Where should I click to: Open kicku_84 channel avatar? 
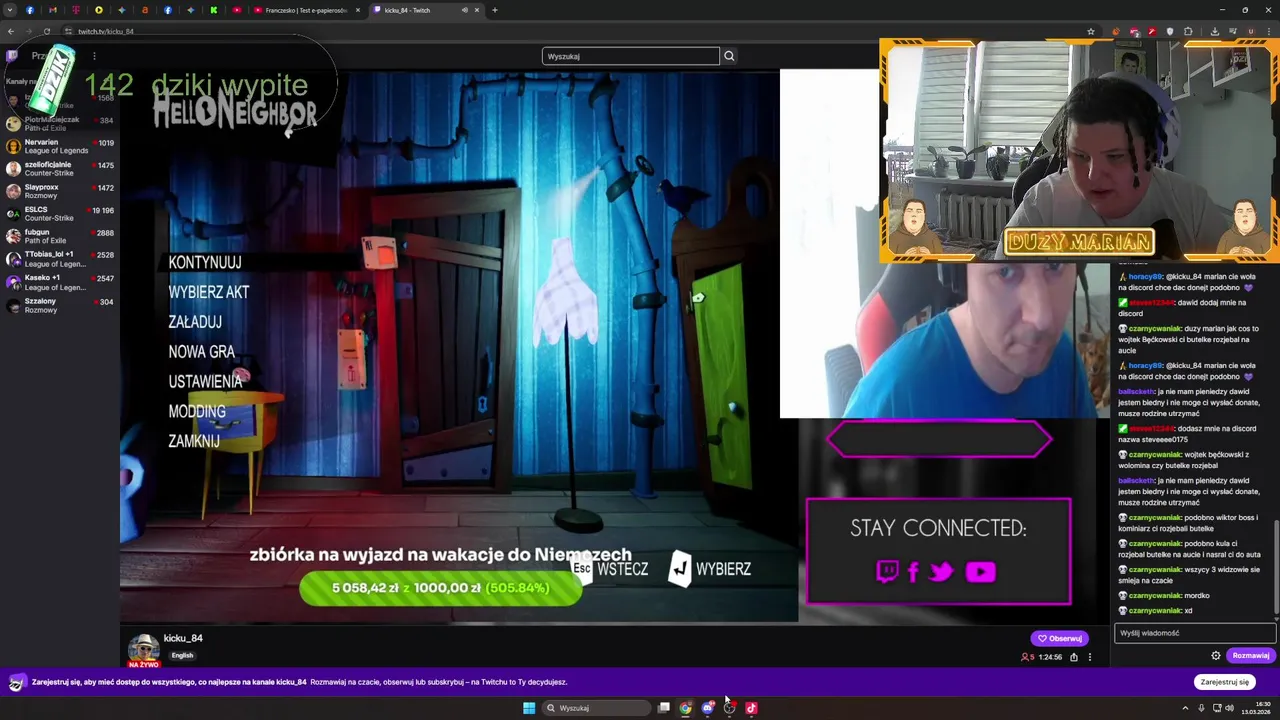(x=143, y=649)
